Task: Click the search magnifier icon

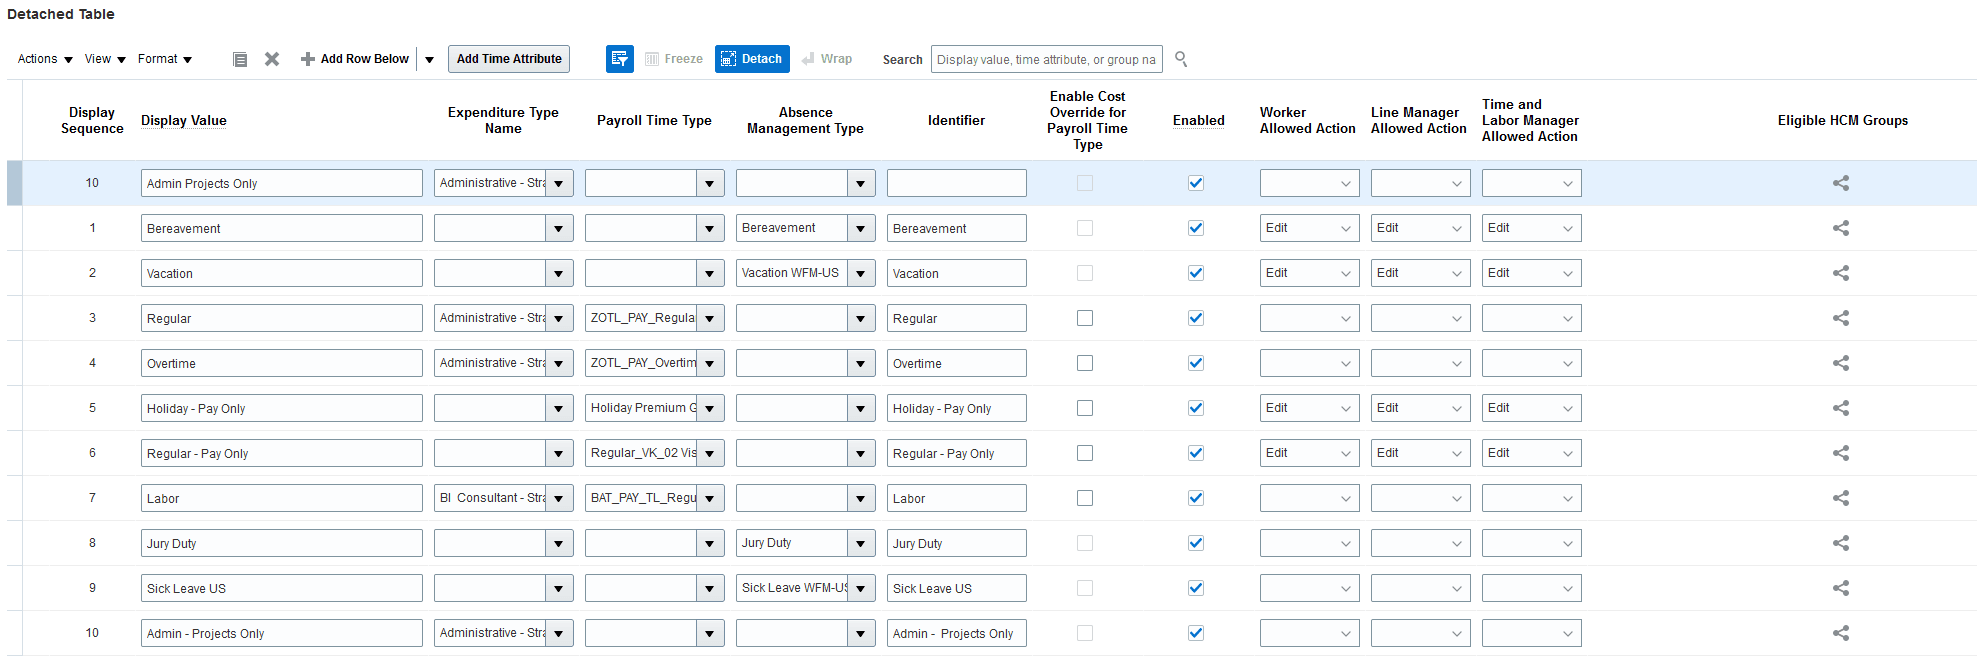Action: 1181,59
